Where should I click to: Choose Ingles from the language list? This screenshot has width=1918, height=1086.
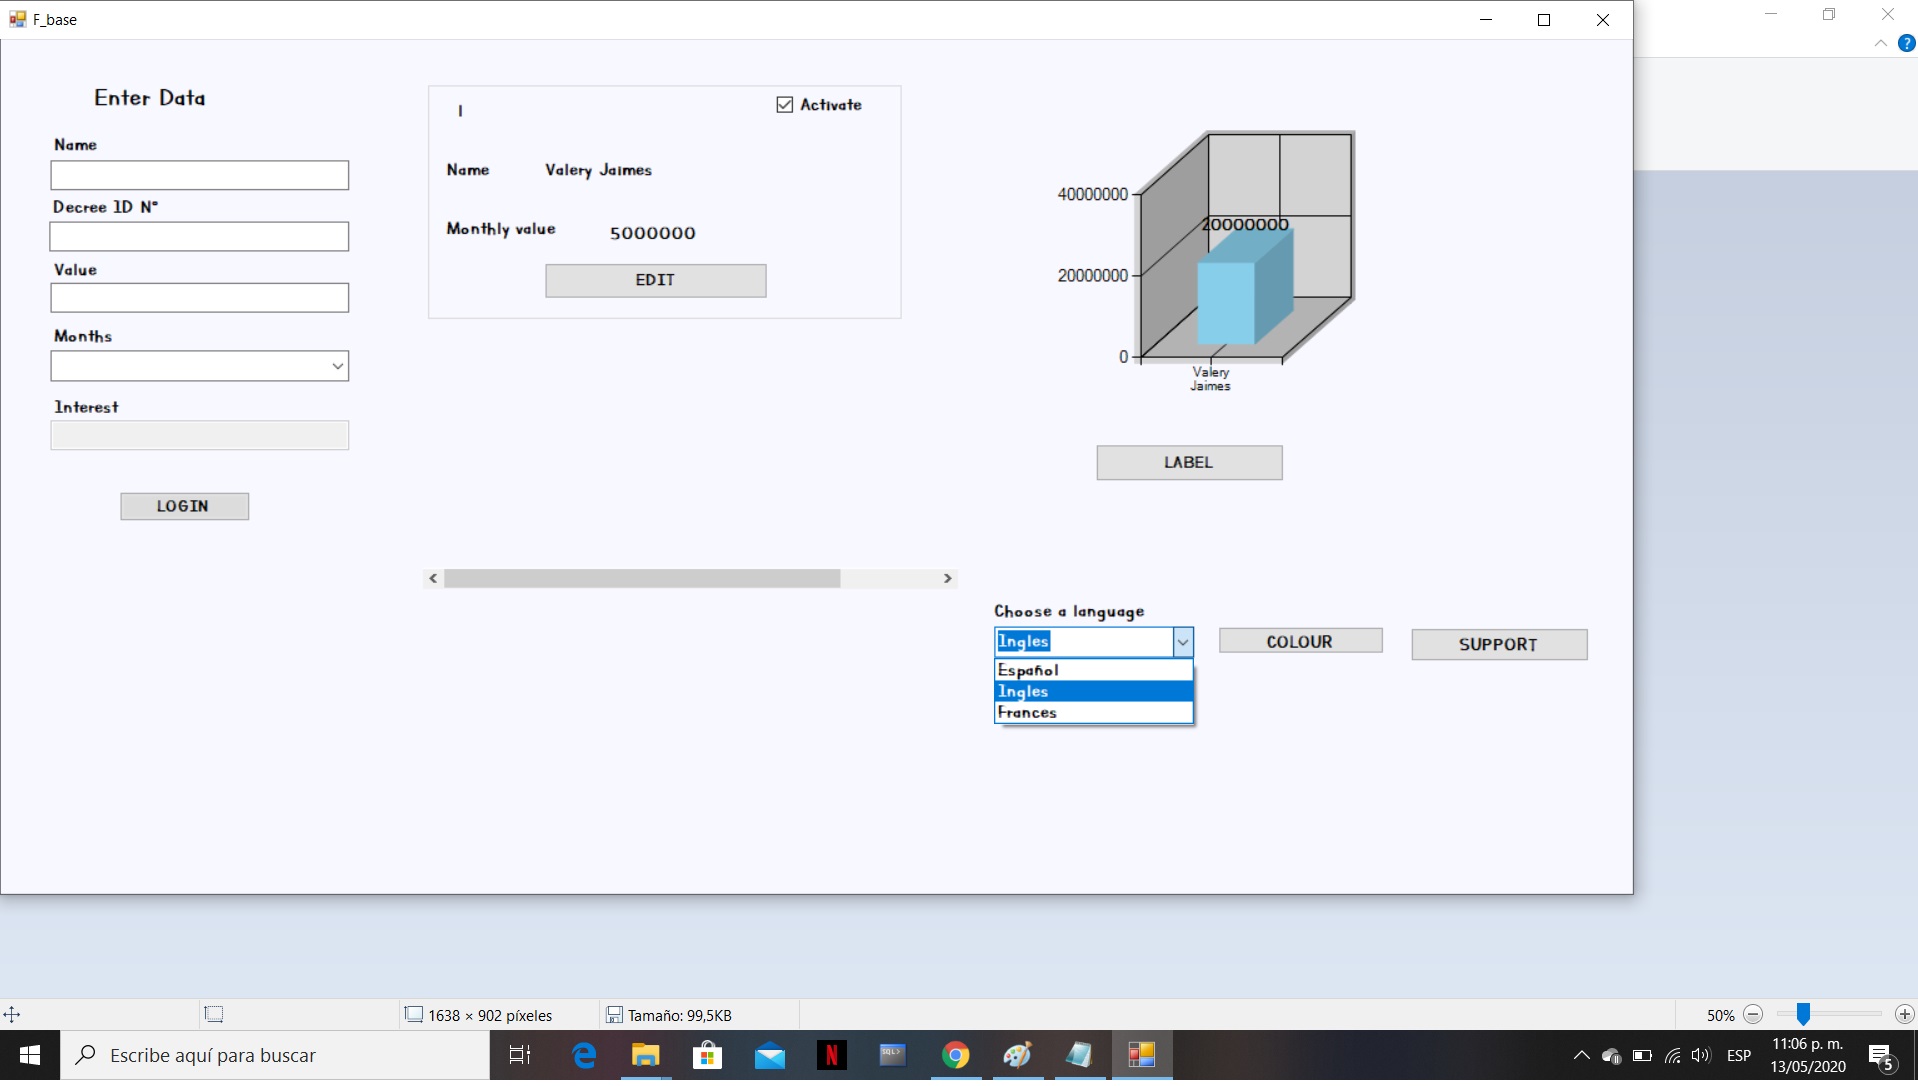click(x=1094, y=691)
